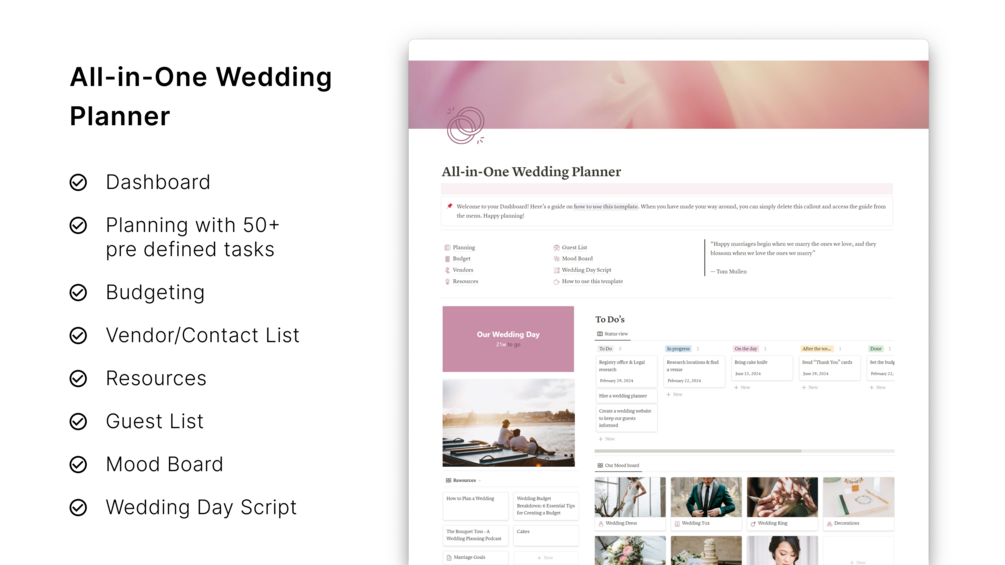The width and height of the screenshot is (1005, 565).
Task: Click the checkmark icon next to Budgeting
Action: click(x=78, y=293)
